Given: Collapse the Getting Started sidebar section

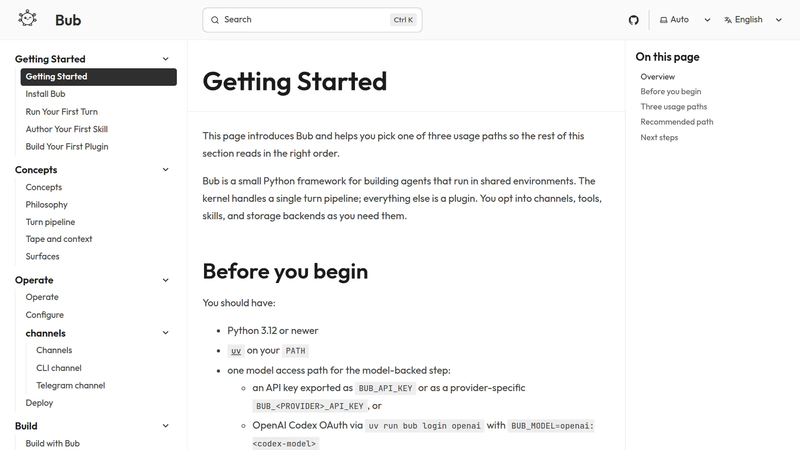Looking at the screenshot, I should tap(165, 59).
